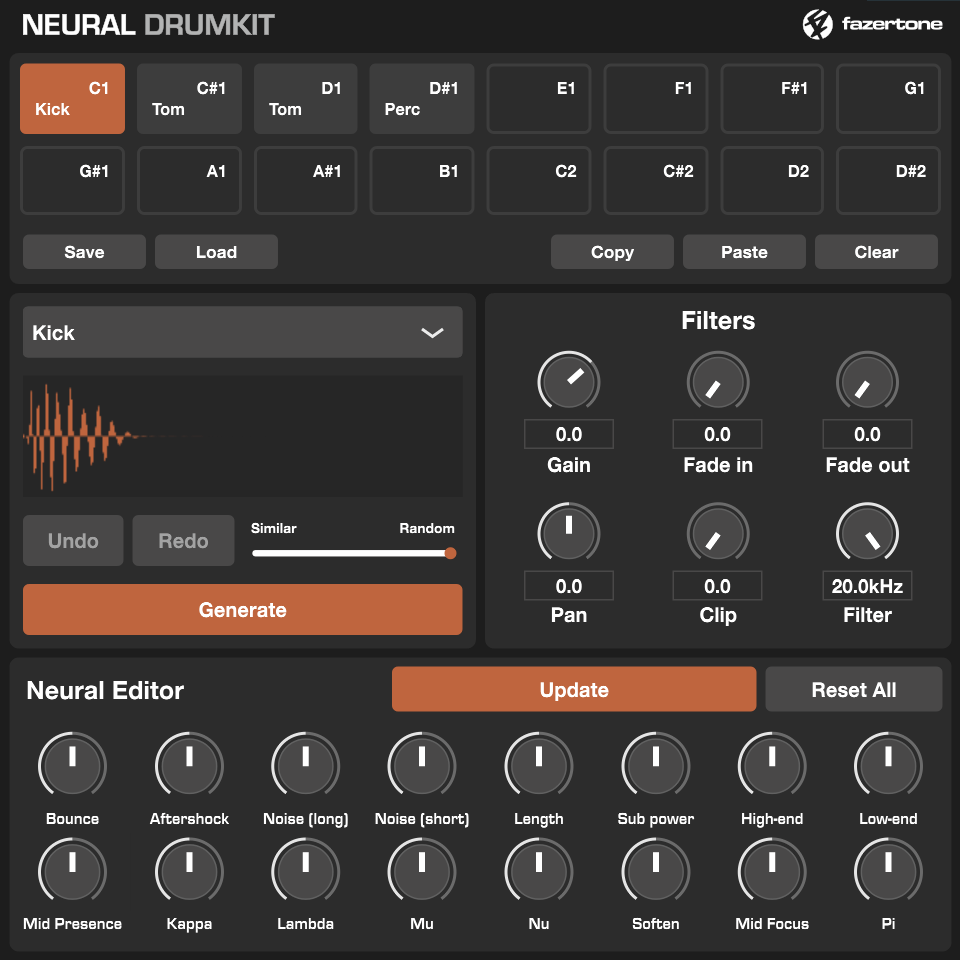Image resolution: width=960 pixels, height=960 pixels.
Task: Click the Gain knob
Action: coord(568,381)
